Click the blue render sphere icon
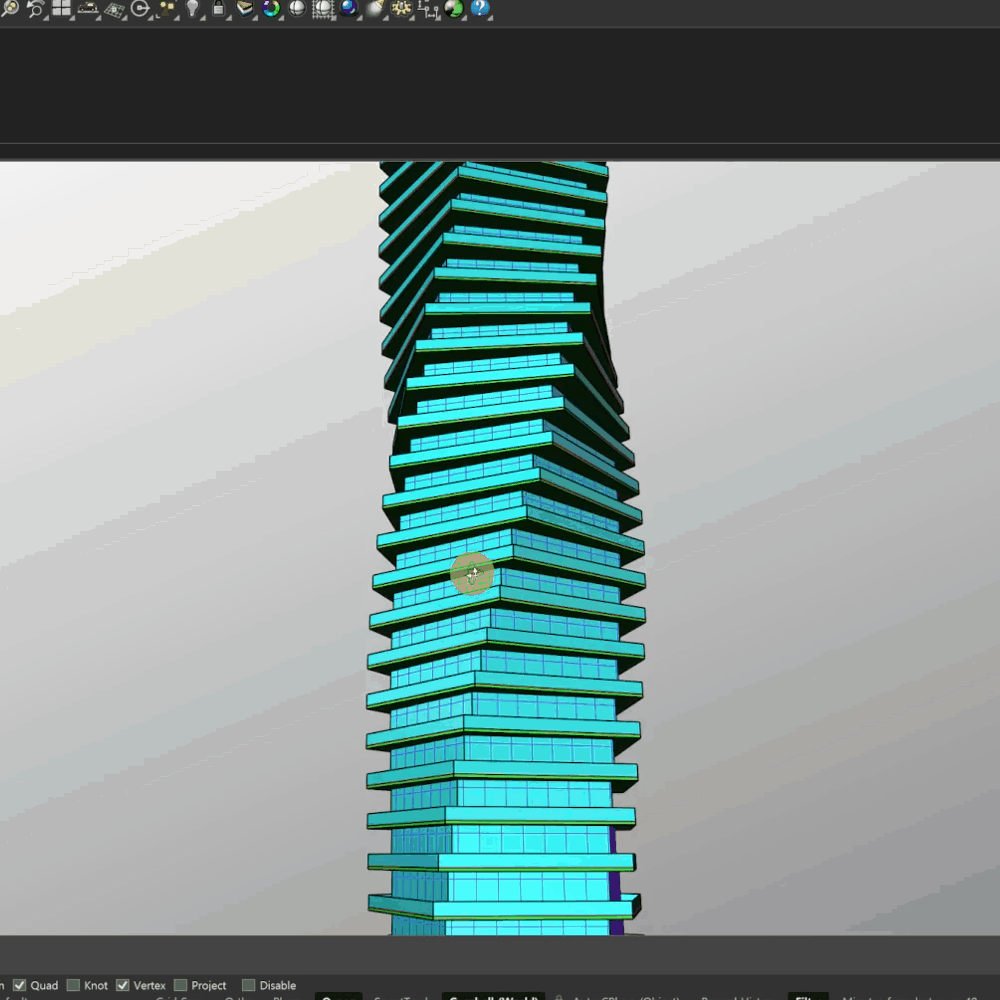The width and height of the screenshot is (1000, 1000). coord(349,9)
